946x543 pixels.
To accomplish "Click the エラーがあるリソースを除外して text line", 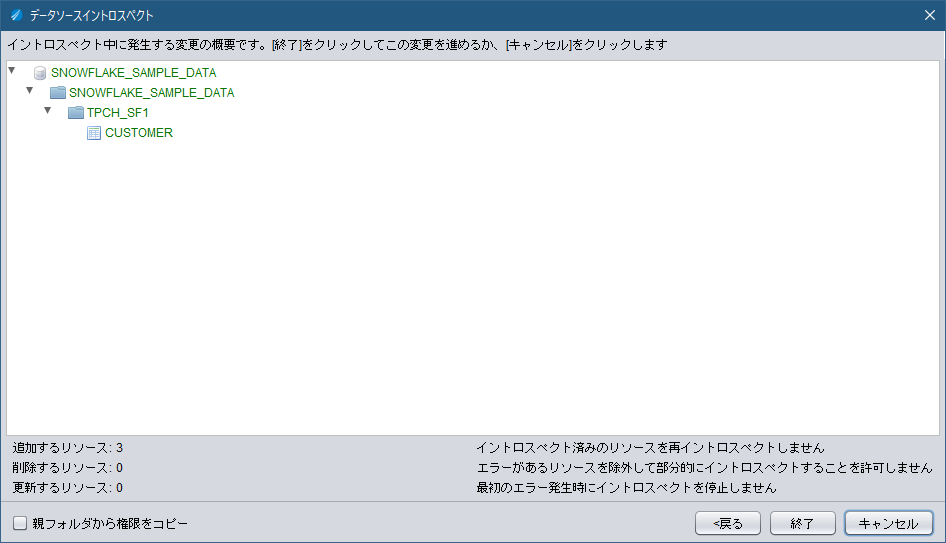I will [704, 468].
